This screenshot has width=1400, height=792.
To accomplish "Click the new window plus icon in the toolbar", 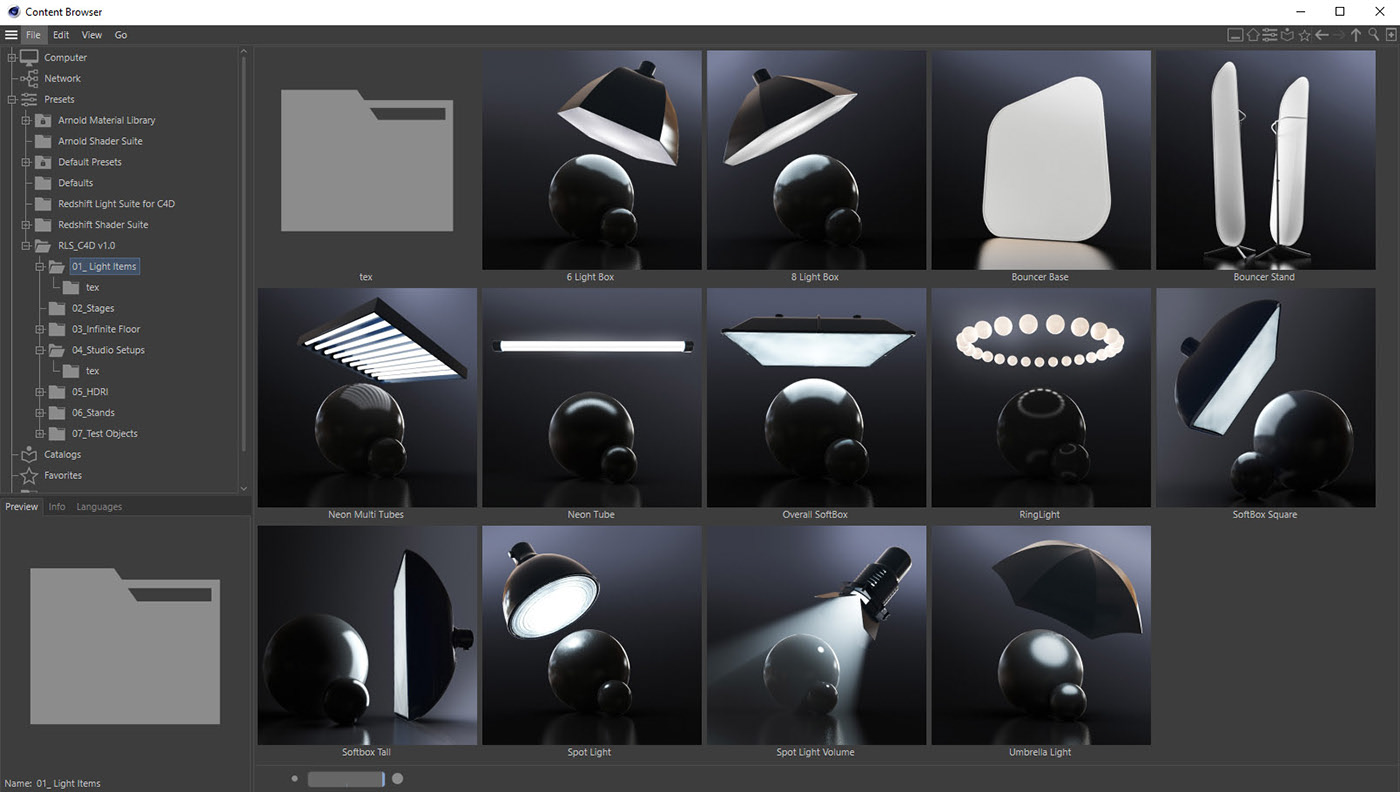I will click(1391, 35).
